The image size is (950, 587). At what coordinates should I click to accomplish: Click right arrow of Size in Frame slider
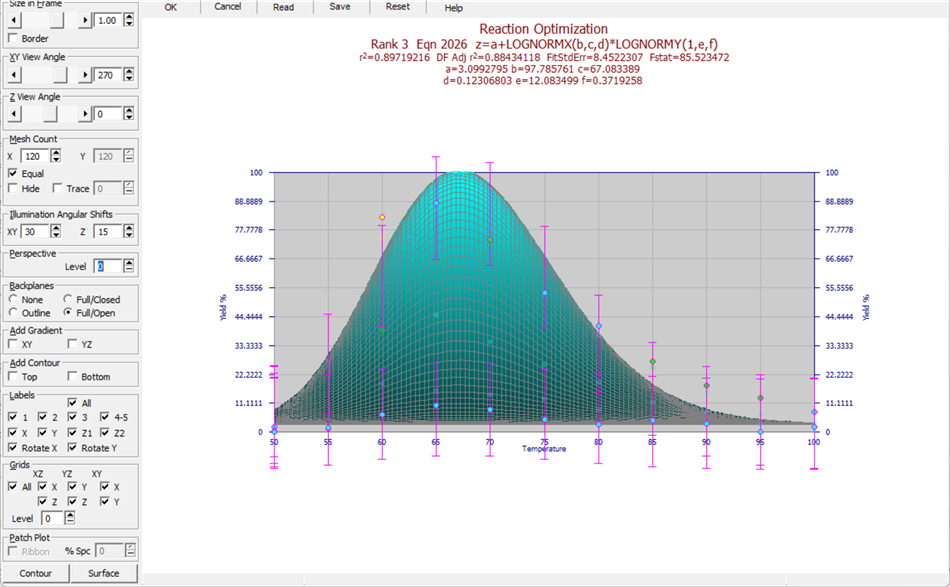pyautogui.click(x=85, y=20)
